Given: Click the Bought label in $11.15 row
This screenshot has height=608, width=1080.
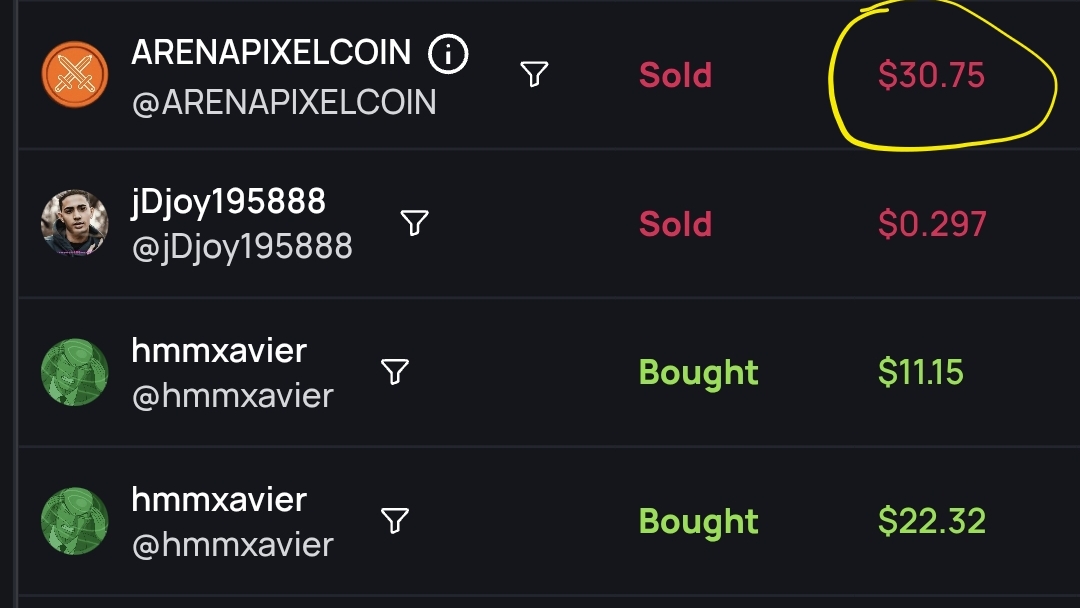Looking at the screenshot, I should pyautogui.click(x=698, y=373).
